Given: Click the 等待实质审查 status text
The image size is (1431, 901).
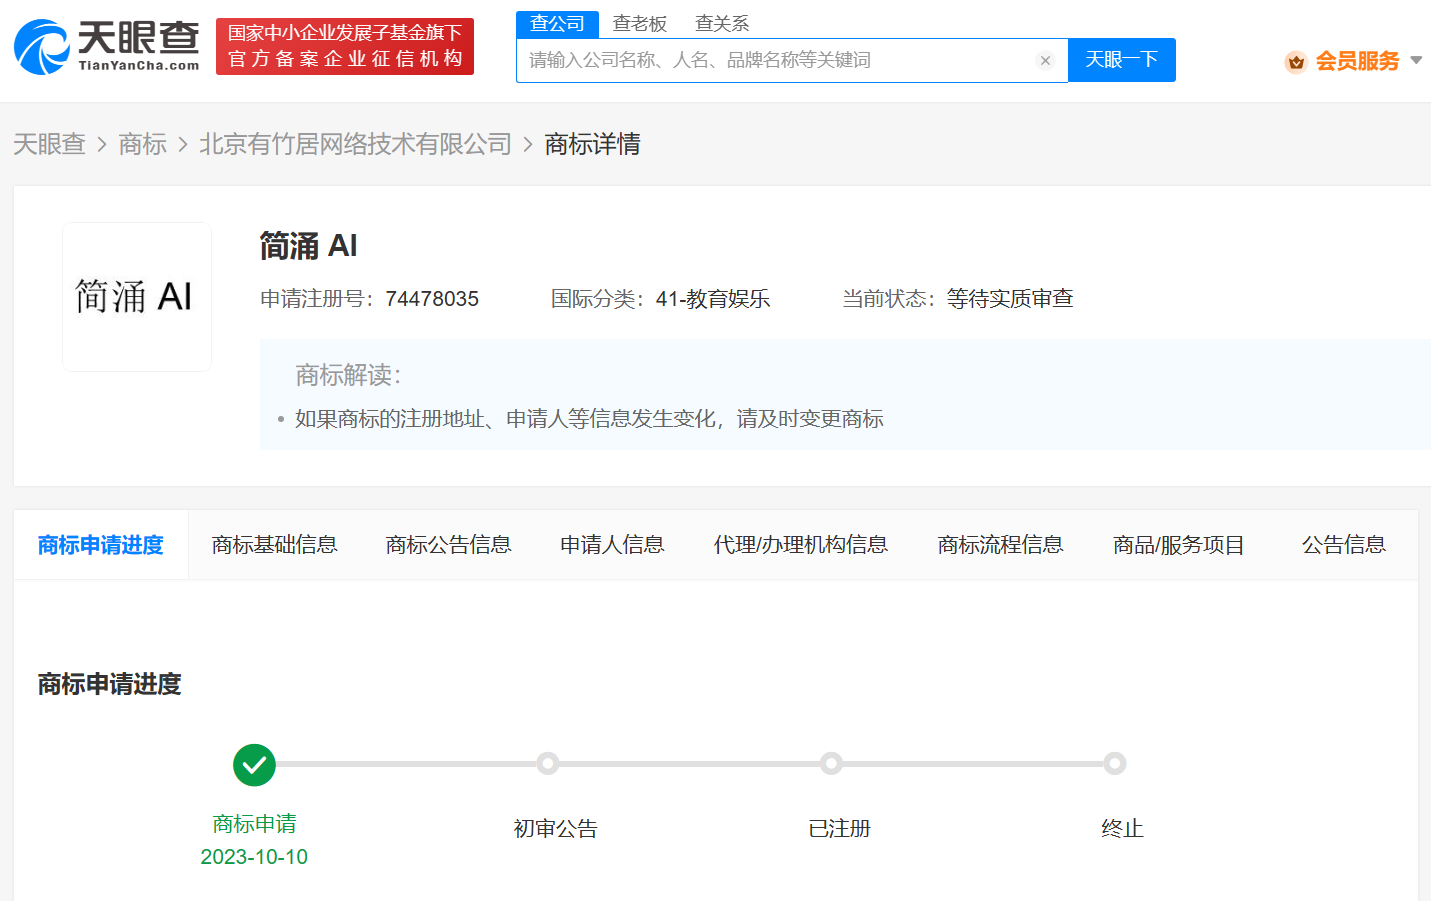Looking at the screenshot, I should [1010, 299].
